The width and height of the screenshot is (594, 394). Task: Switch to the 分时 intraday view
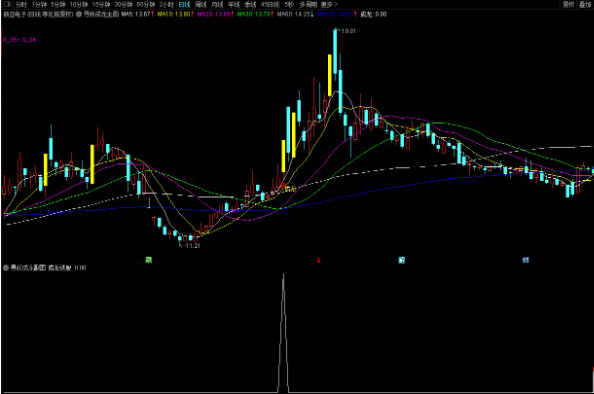click(x=21, y=5)
